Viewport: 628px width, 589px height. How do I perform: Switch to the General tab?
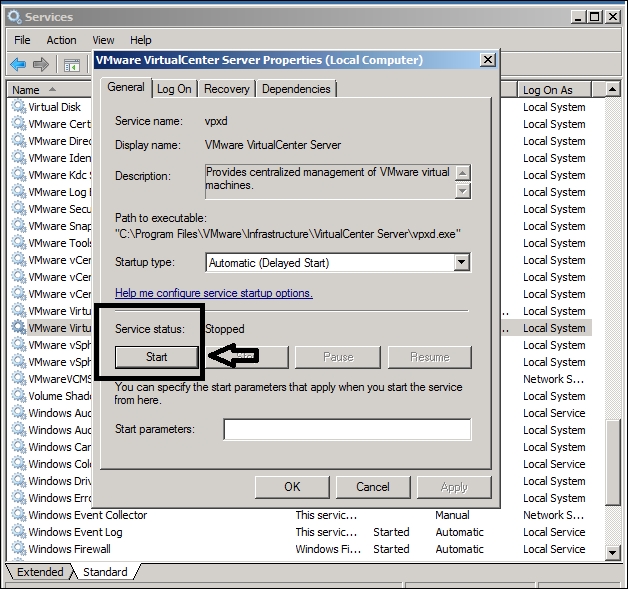[126, 87]
